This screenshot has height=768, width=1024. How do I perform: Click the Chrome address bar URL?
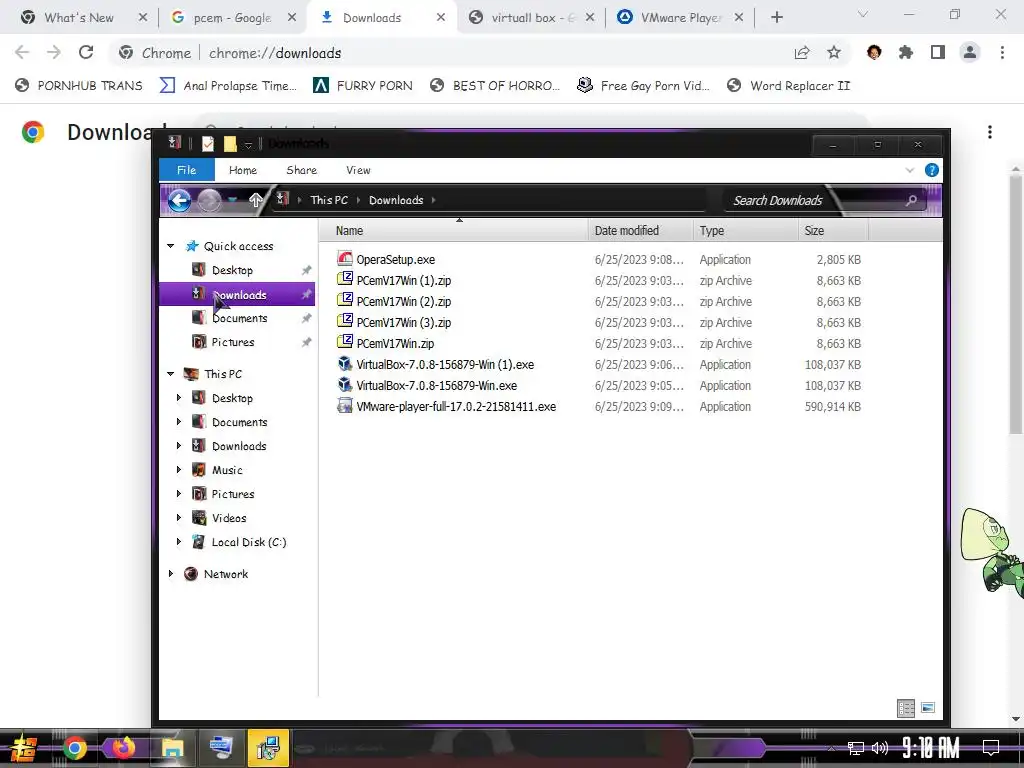275,53
